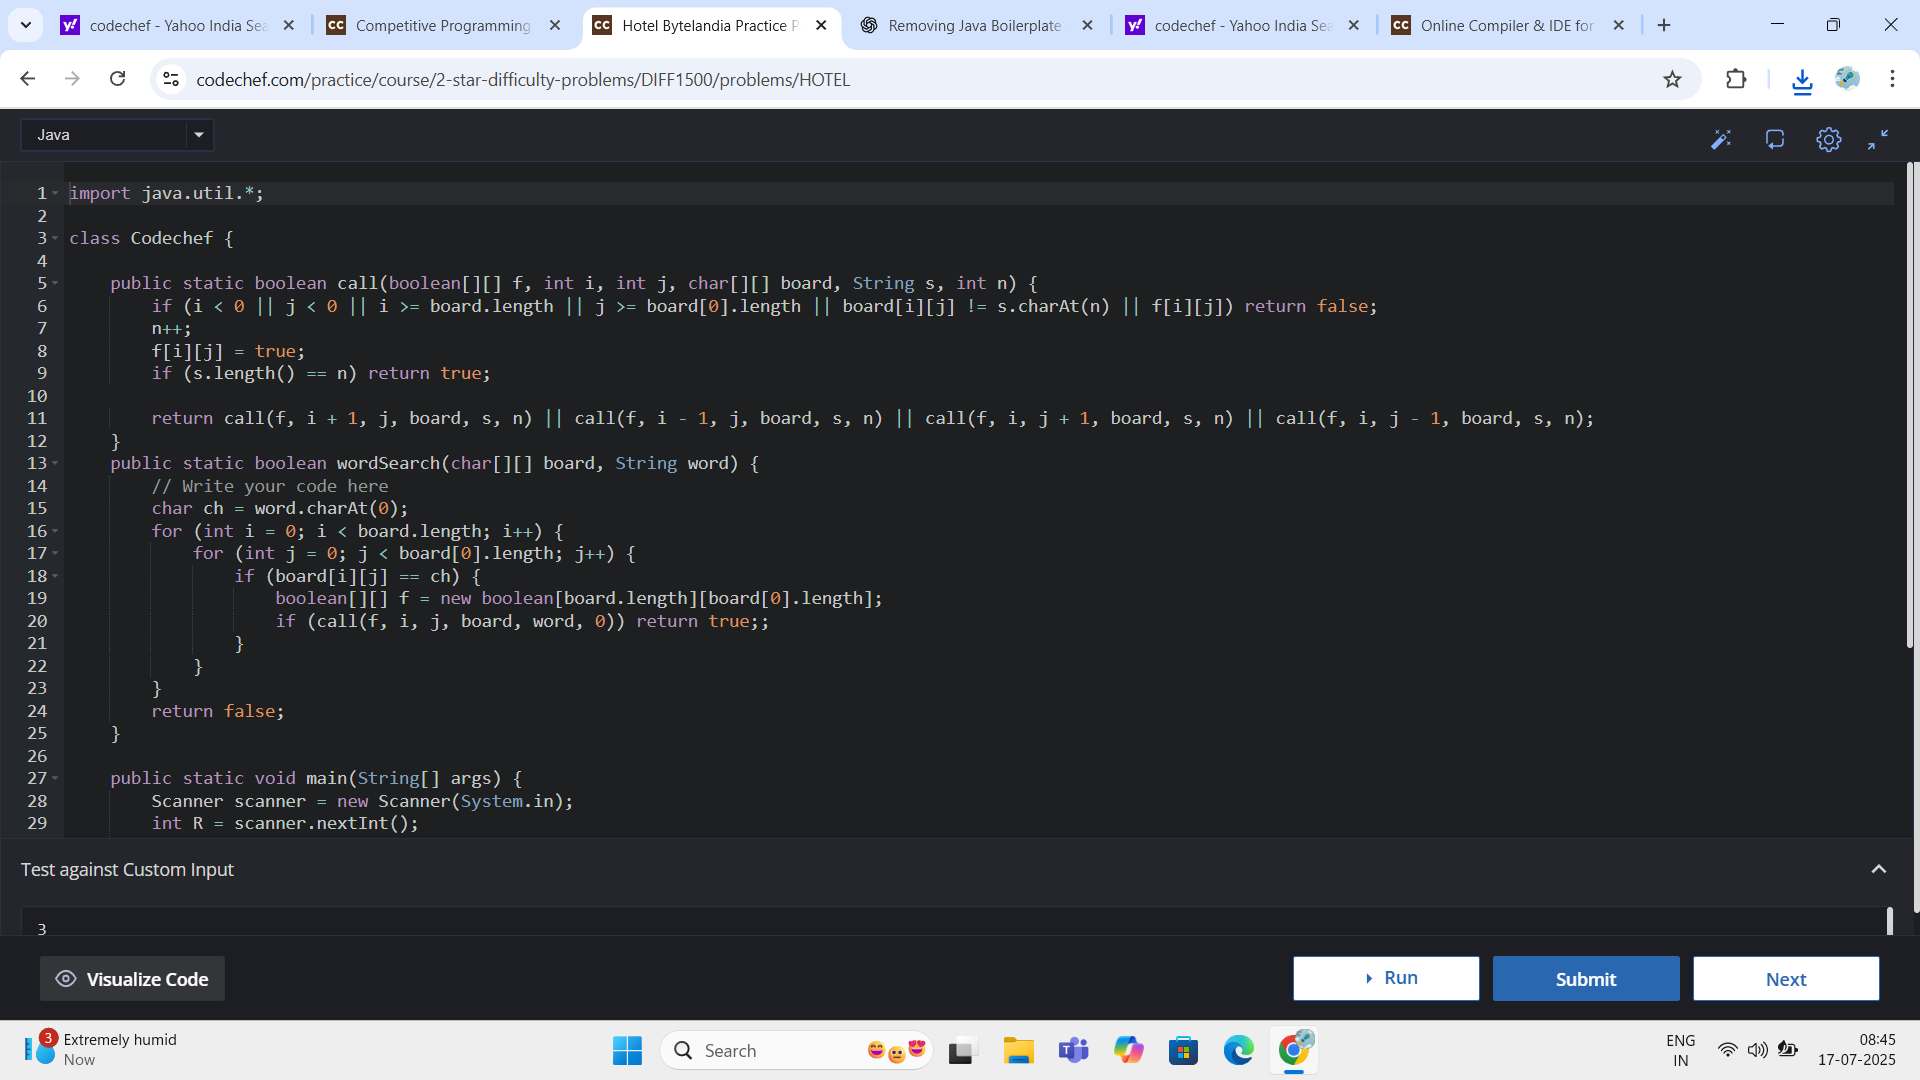Collapse the Test against Custom Input panel
This screenshot has width=1920, height=1080.
1878,869
